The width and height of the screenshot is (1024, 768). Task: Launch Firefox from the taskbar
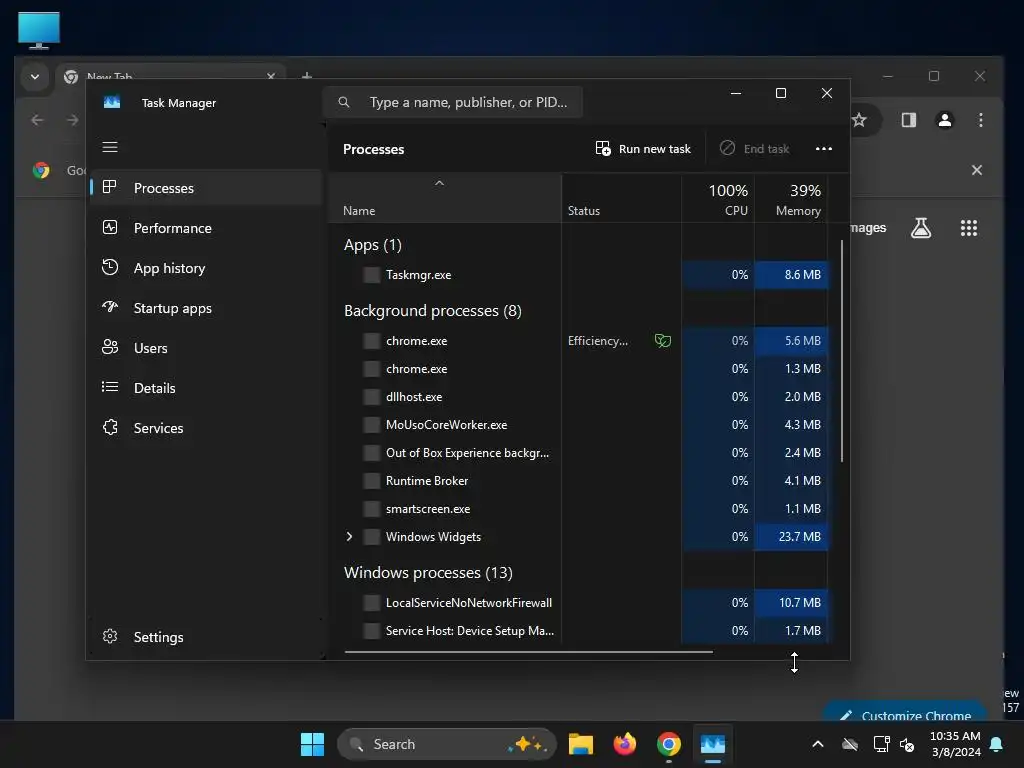coord(625,744)
